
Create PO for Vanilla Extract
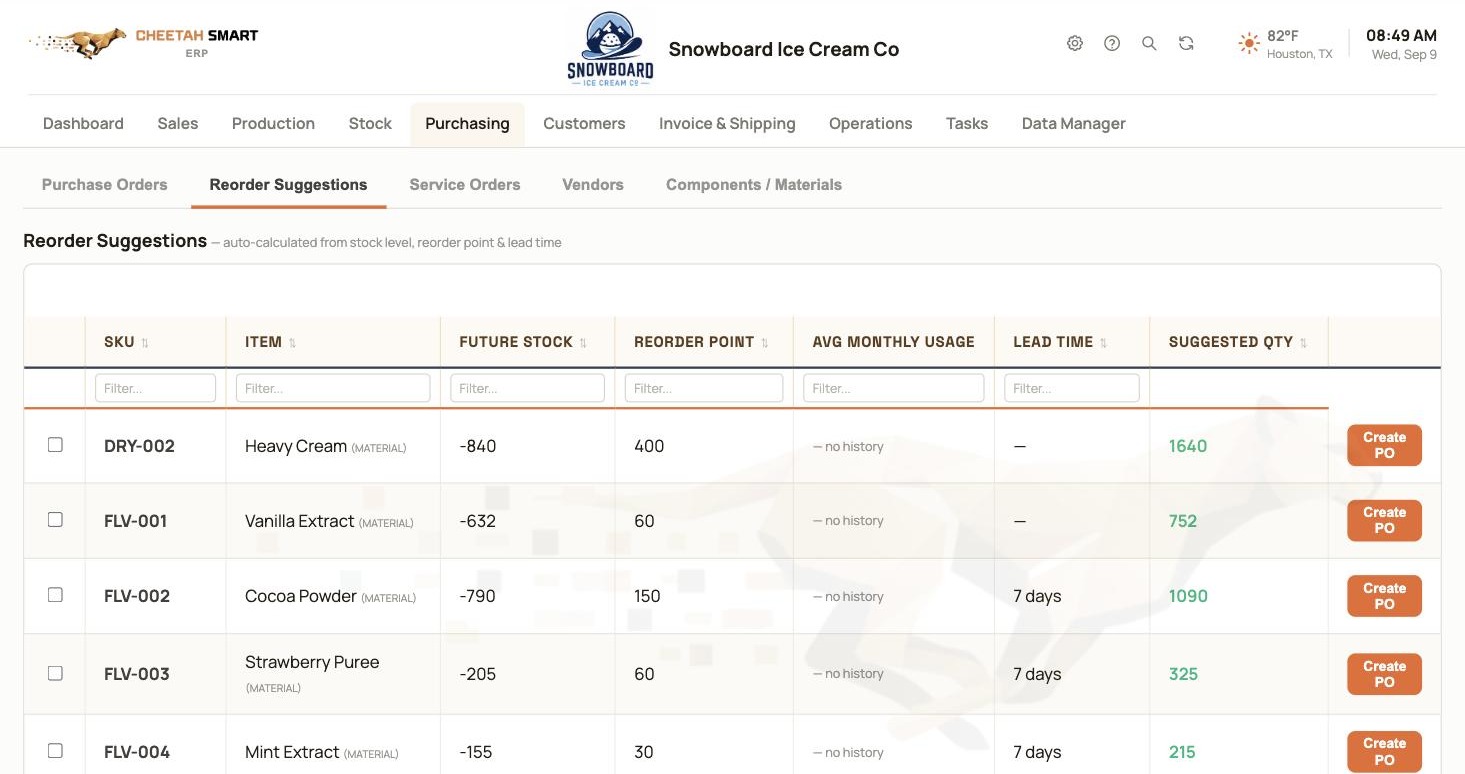[x=1384, y=520]
